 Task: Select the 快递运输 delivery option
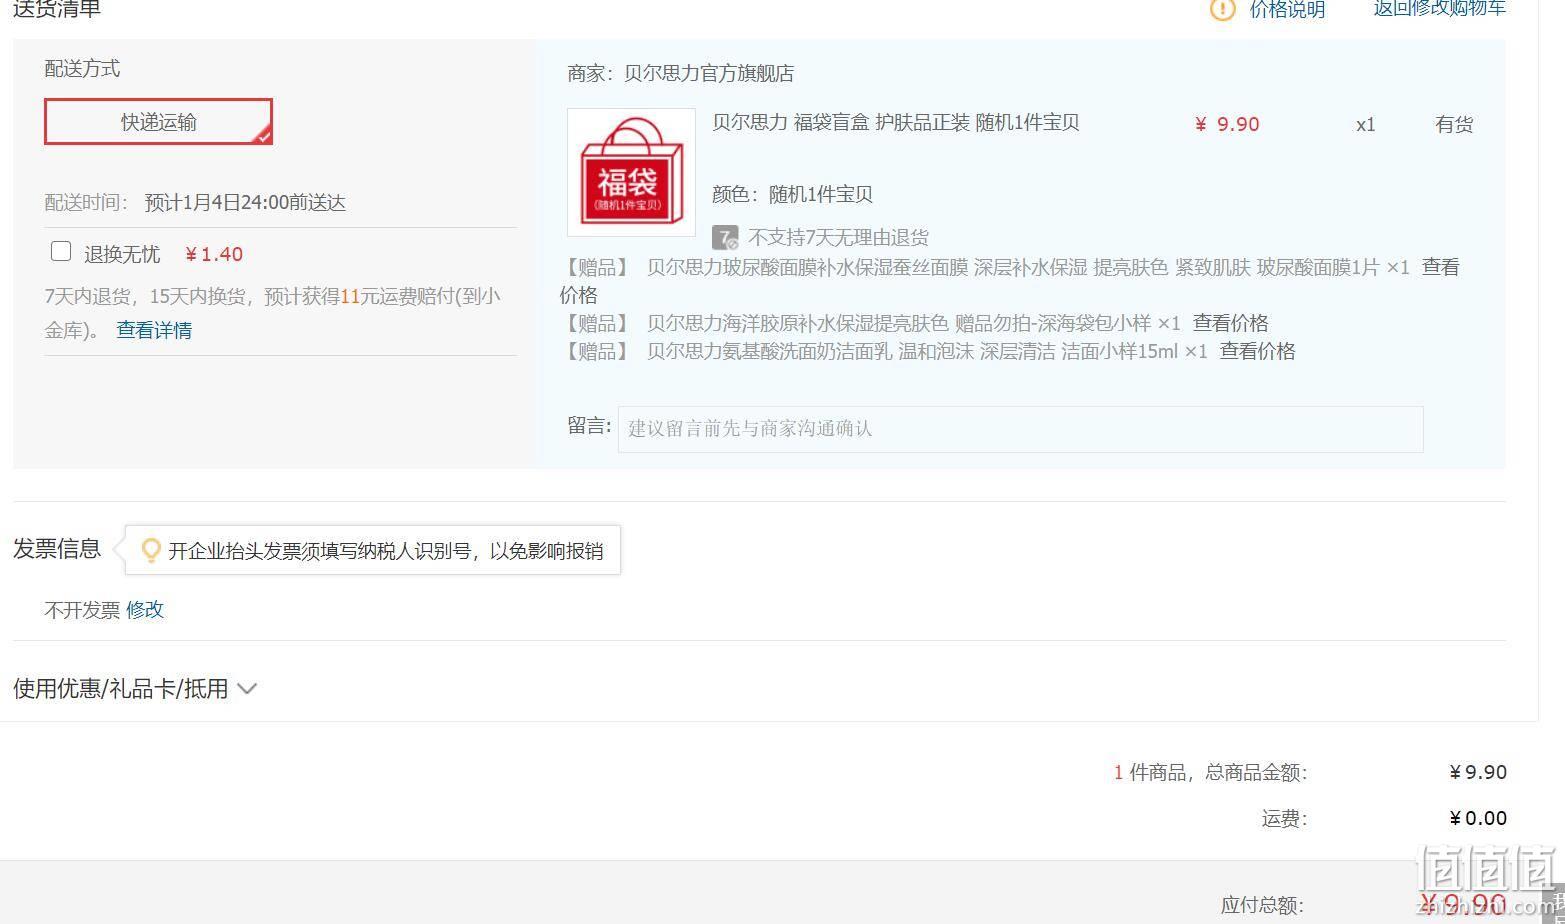click(158, 122)
